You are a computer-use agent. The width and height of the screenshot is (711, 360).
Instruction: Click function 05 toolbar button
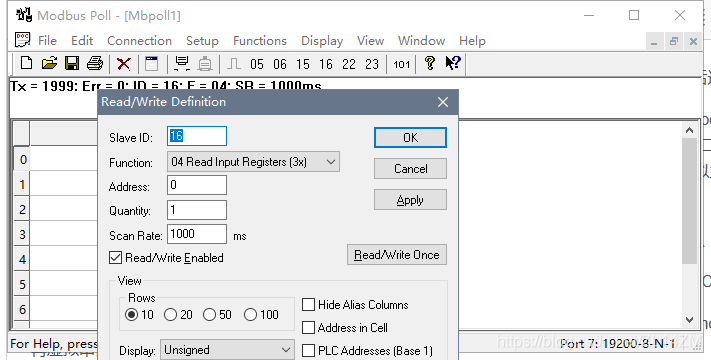[x=257, y=64]
